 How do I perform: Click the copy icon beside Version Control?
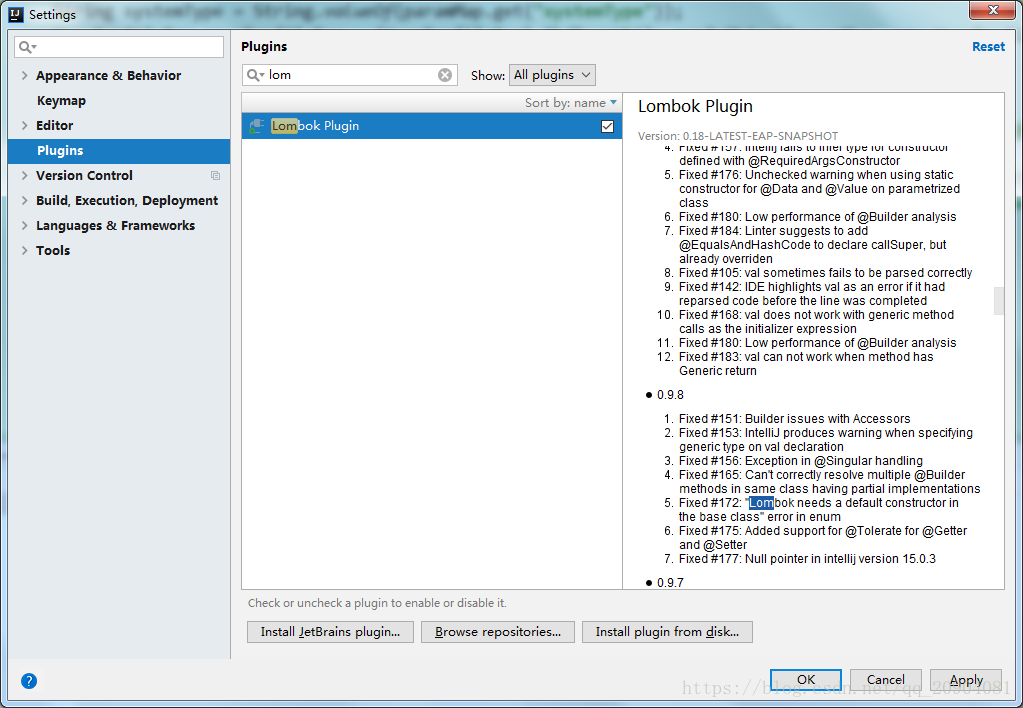coord(215,176)
